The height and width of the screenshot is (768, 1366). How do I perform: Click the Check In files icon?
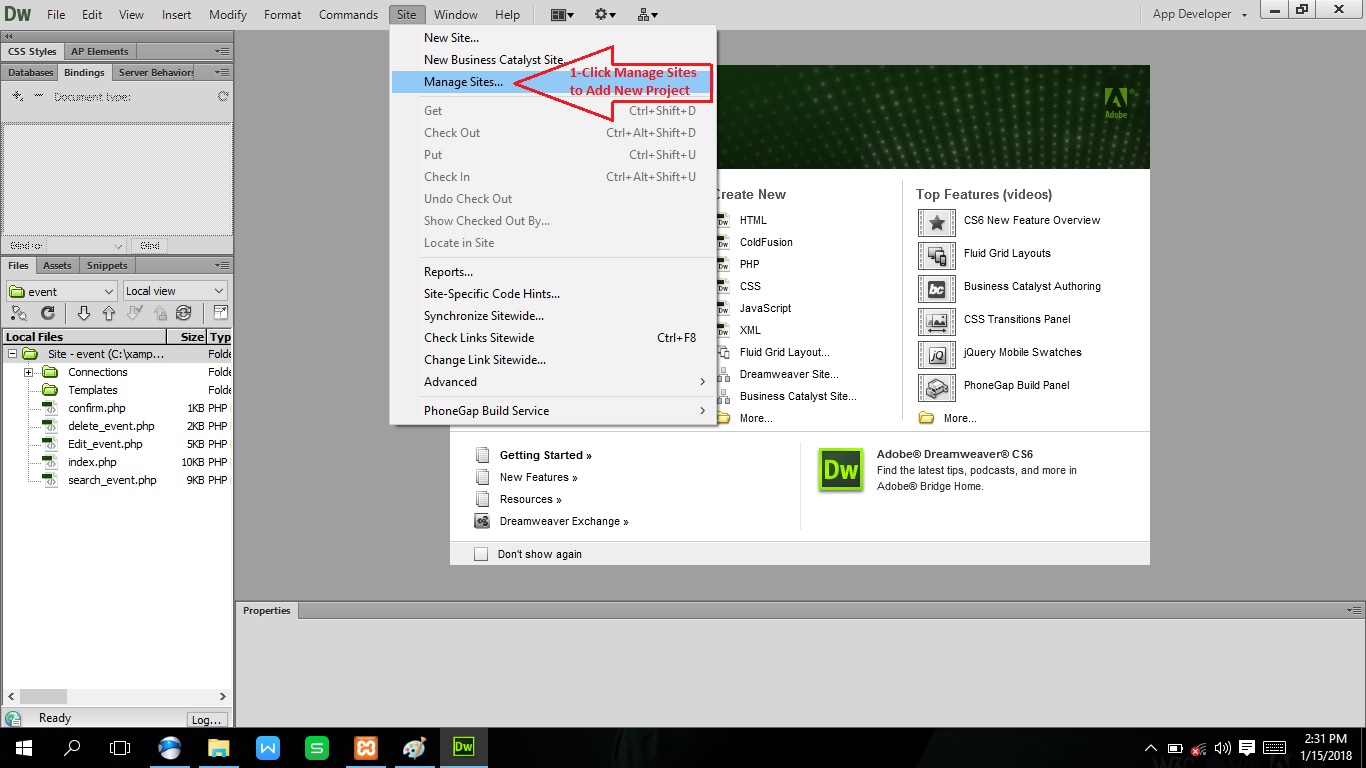pos(159,313)
